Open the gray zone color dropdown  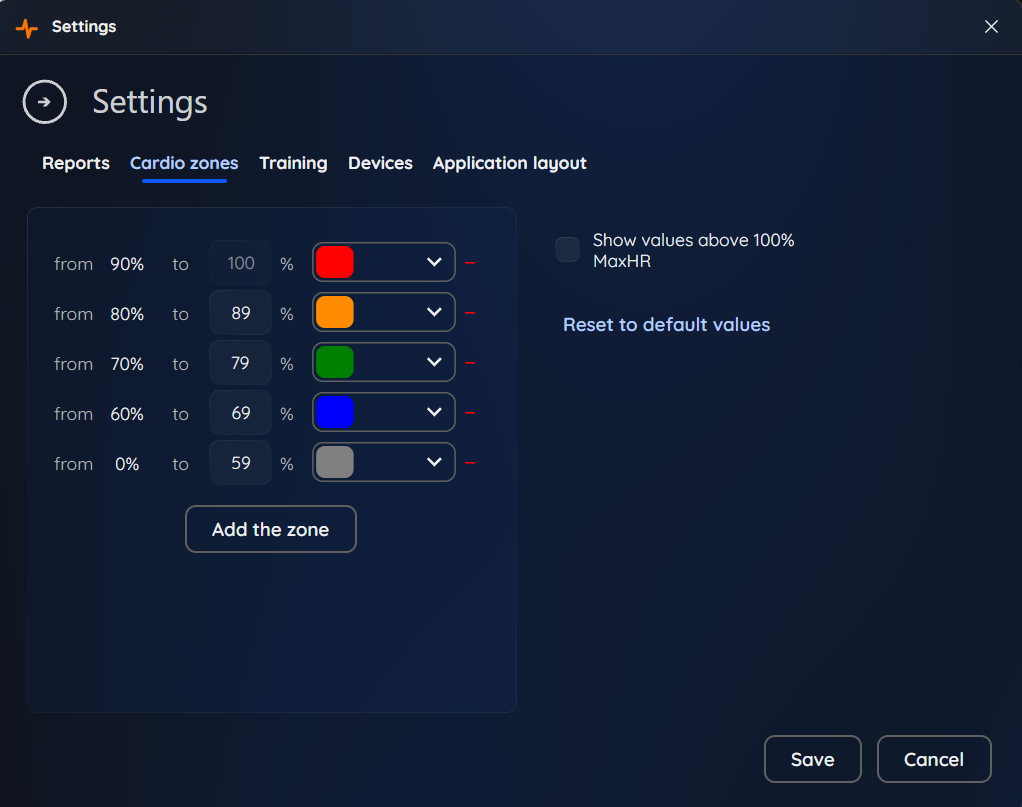[384, 462]
